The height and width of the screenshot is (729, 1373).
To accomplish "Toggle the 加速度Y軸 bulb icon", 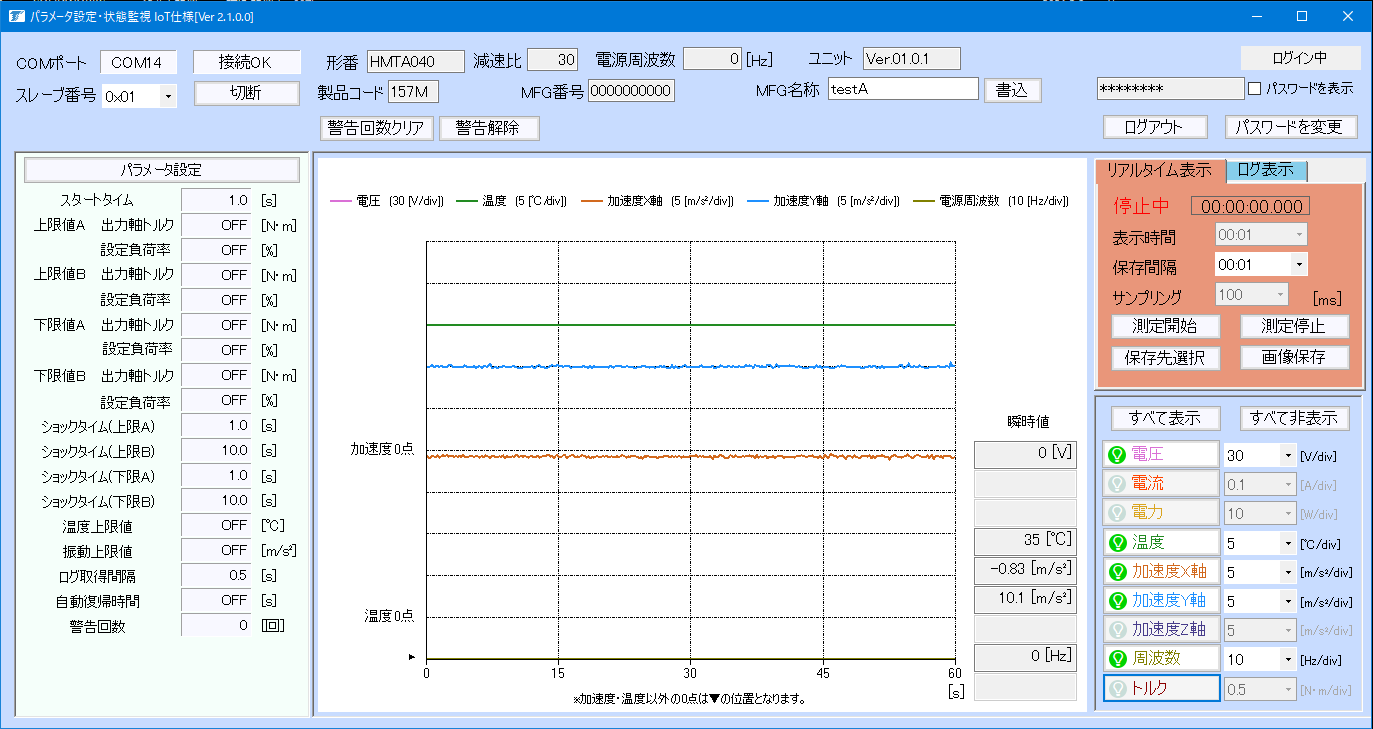I will (x=1118, y=601).
